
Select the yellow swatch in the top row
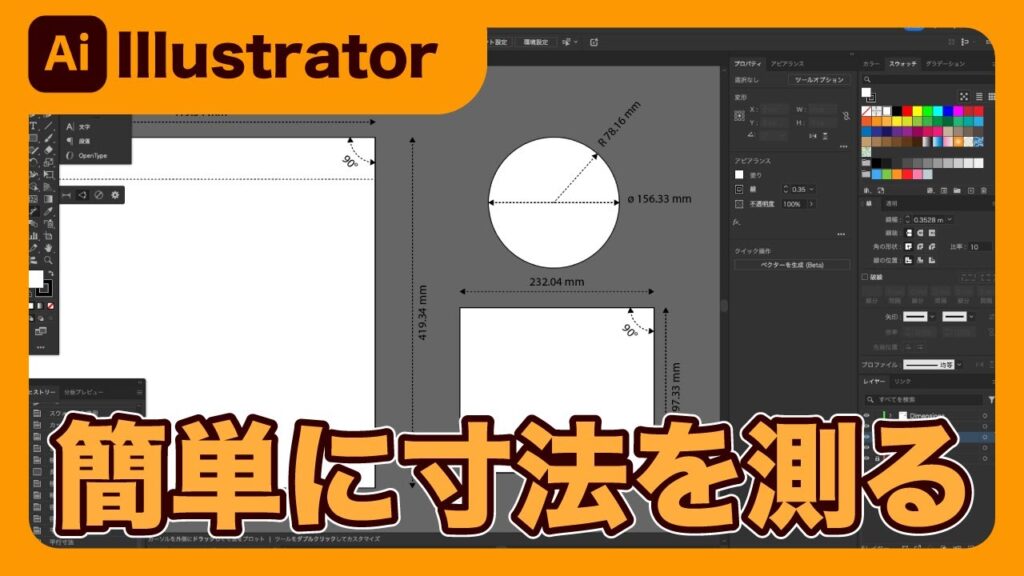917,111
